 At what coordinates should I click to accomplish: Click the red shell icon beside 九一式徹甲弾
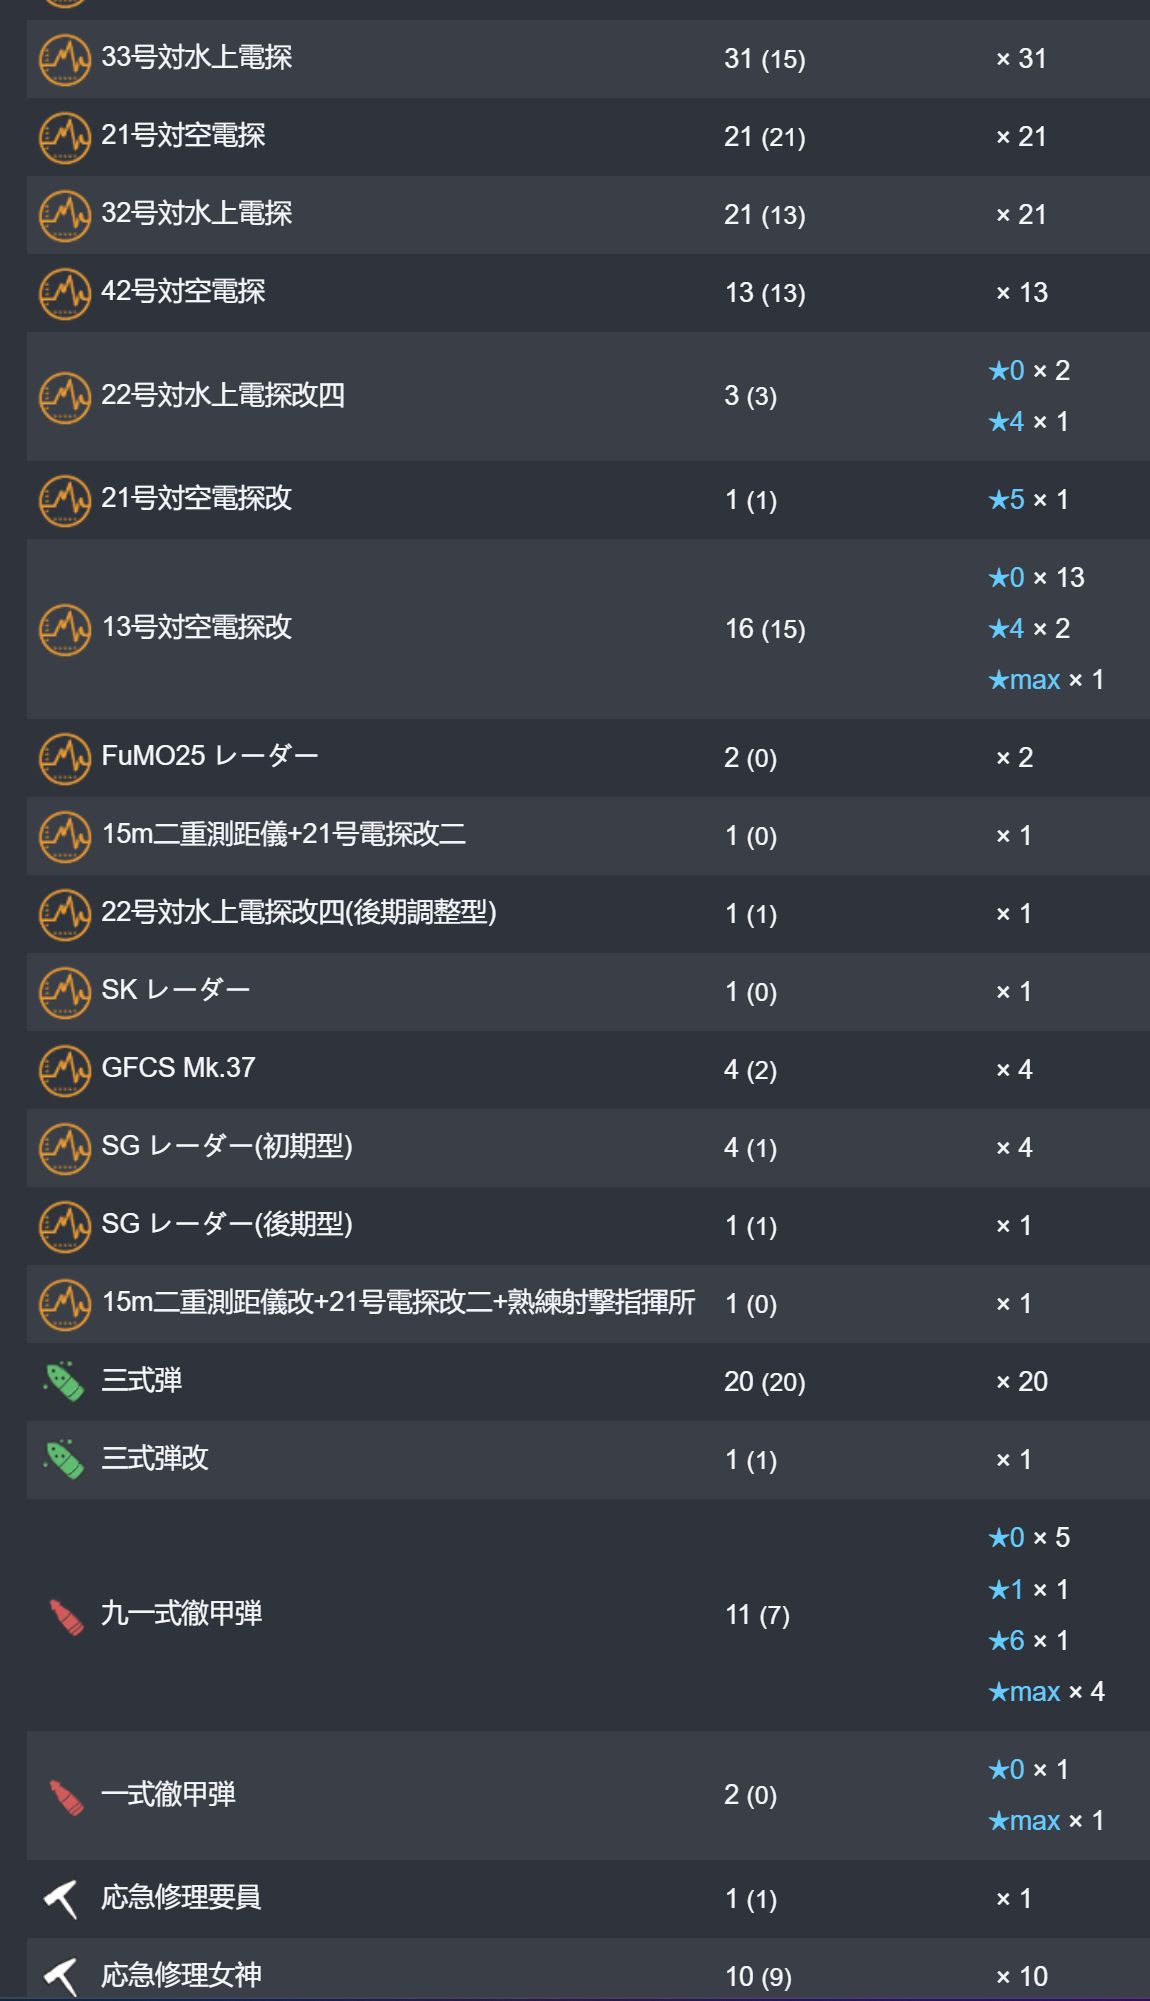coord(66,1615)
